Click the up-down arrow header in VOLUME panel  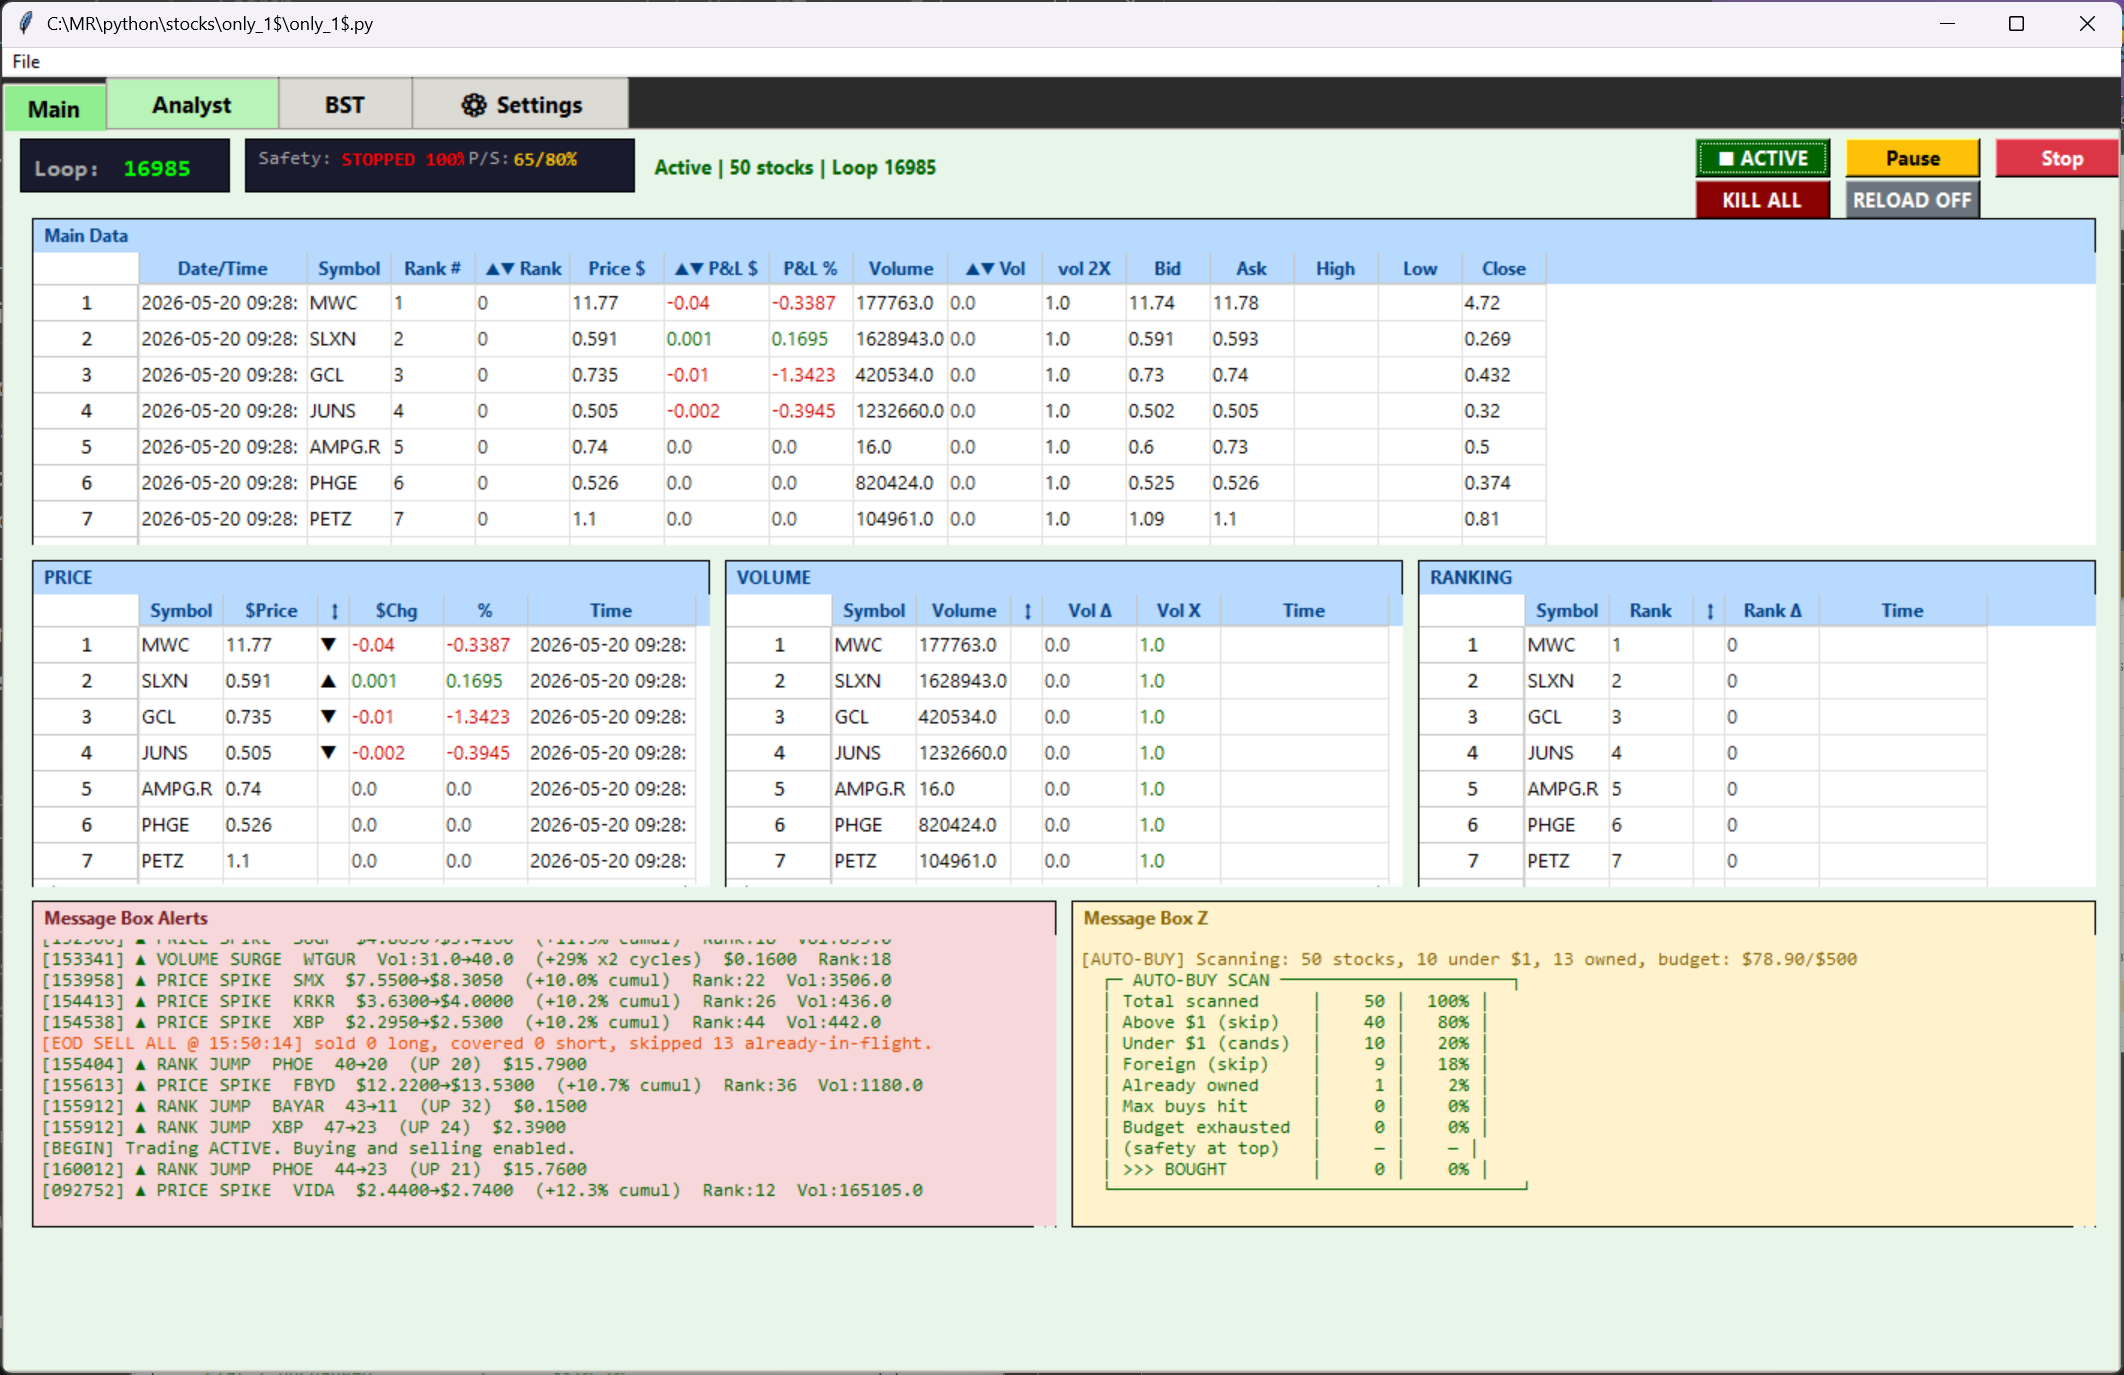[x=1027, y=611]
